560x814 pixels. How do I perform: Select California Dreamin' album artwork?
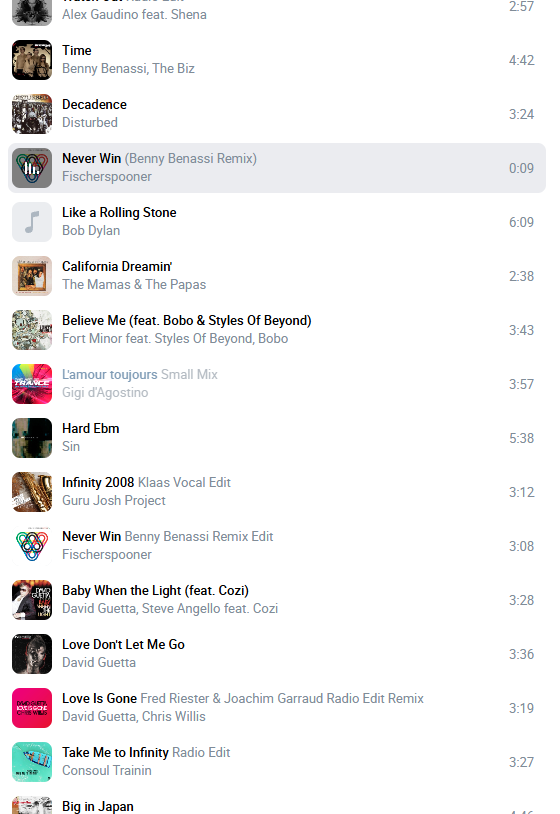tap(32, 276)
